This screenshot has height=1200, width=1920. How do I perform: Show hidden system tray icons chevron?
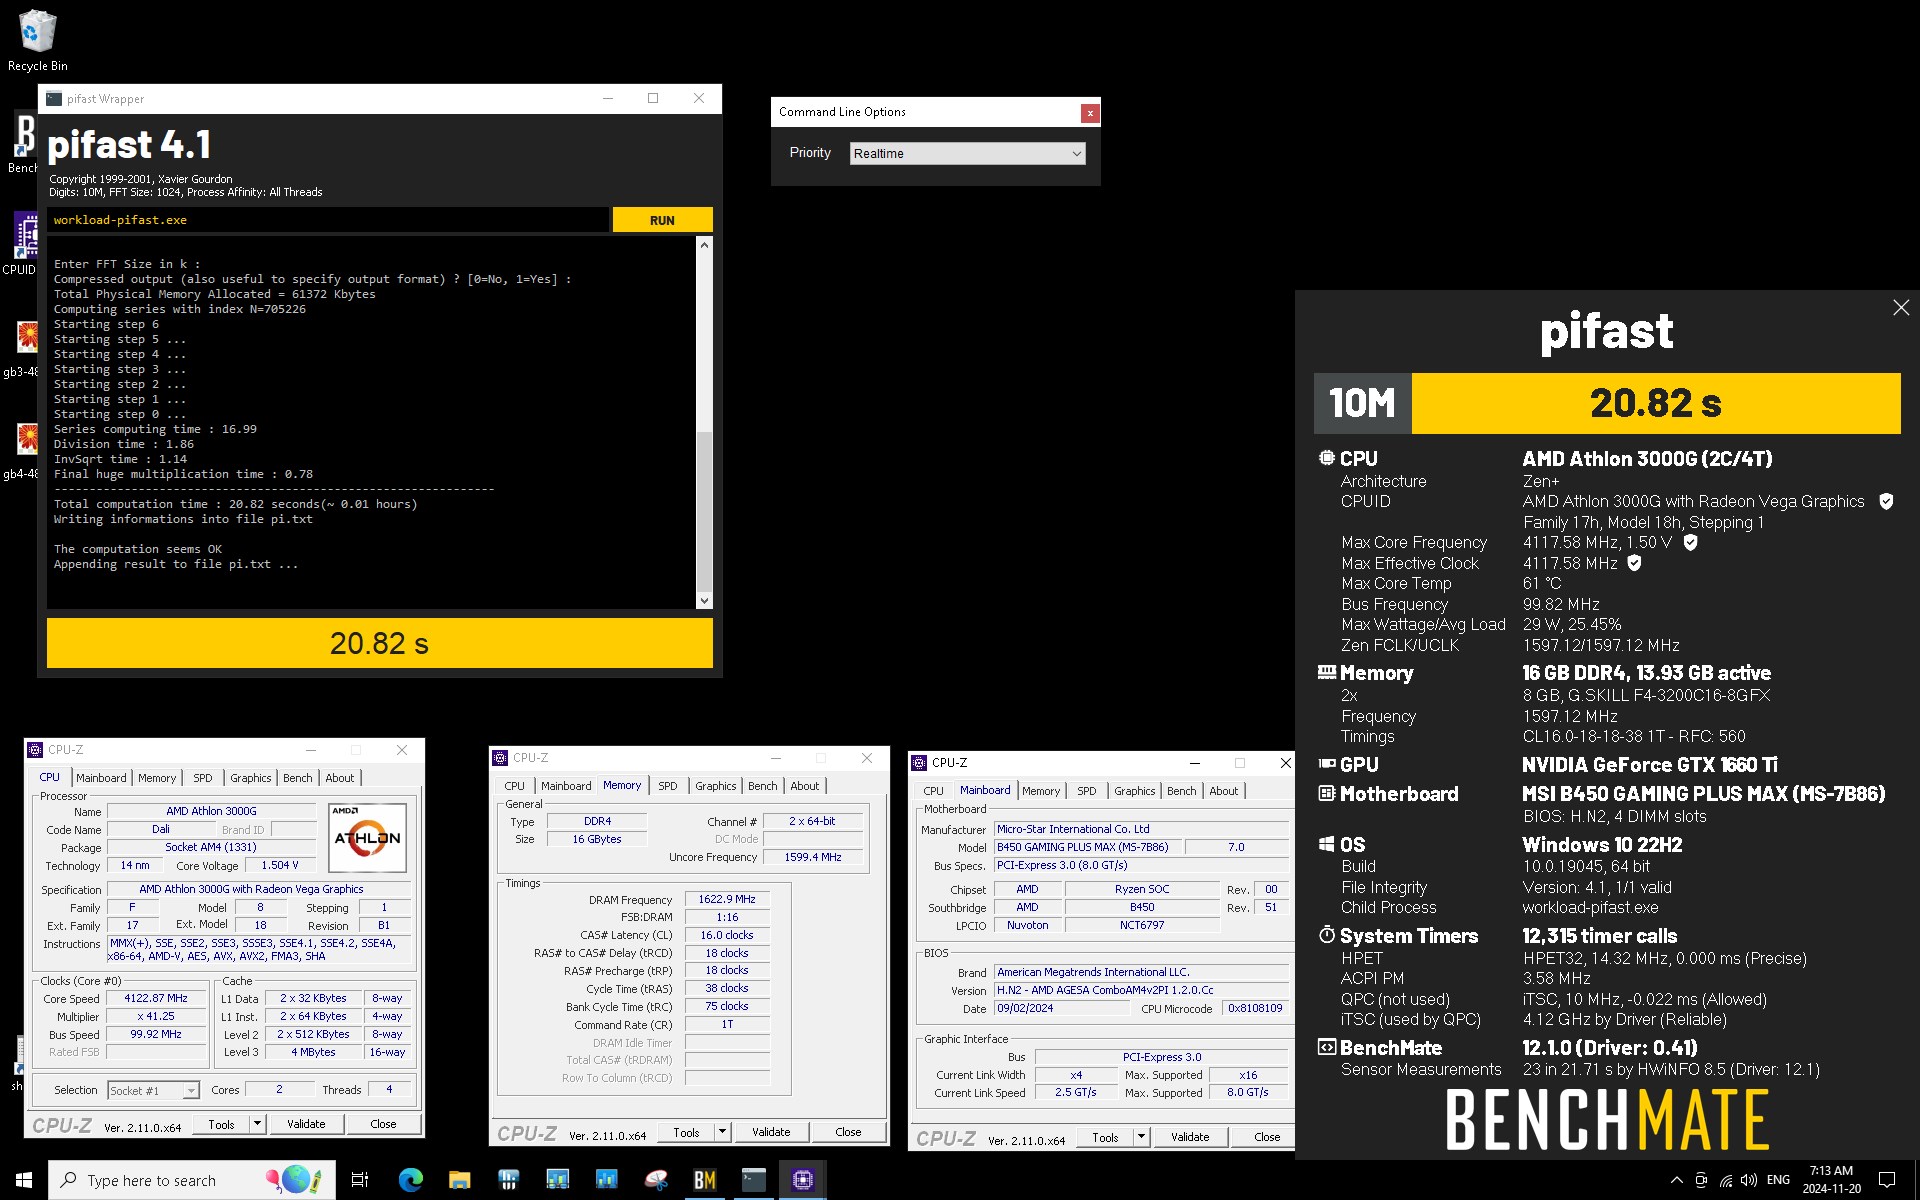click(1677, 1180)
